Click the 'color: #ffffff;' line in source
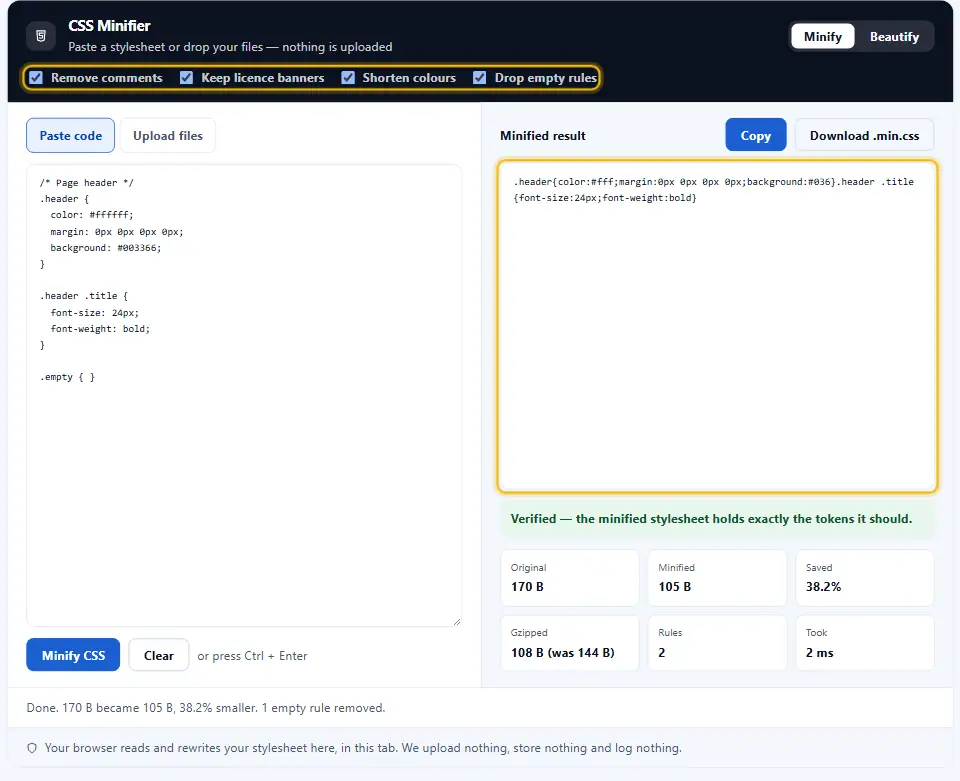 (92, 215)
